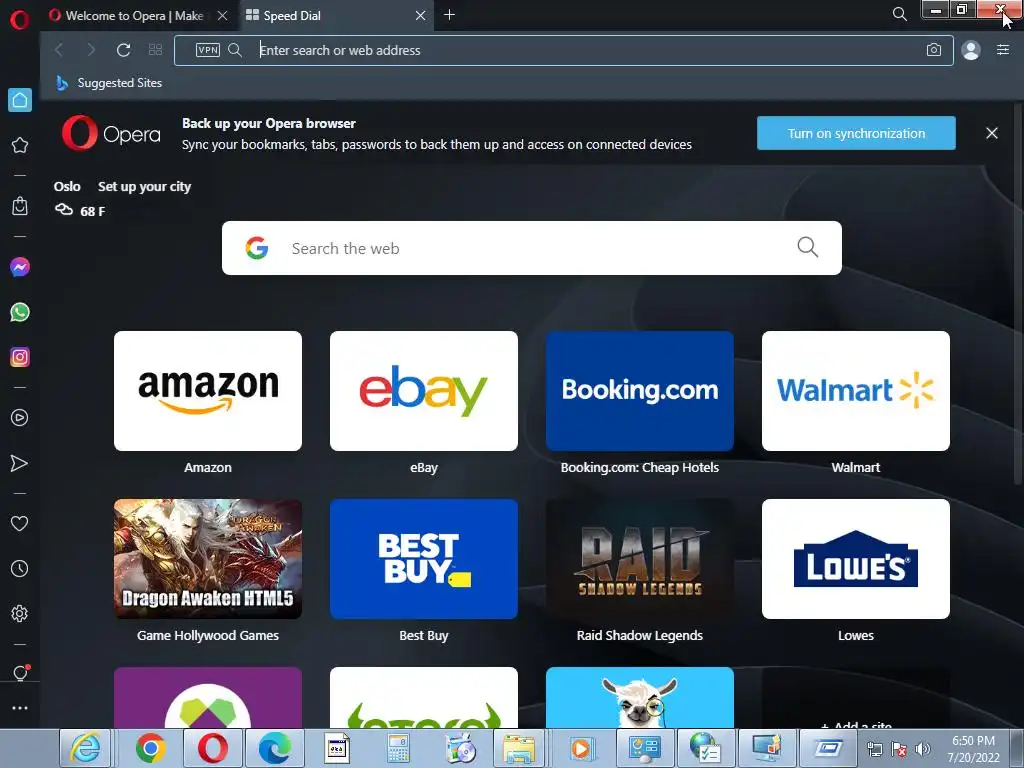Open the Walmart speed dial tile
1024x768 pixels.
point(856,391)
